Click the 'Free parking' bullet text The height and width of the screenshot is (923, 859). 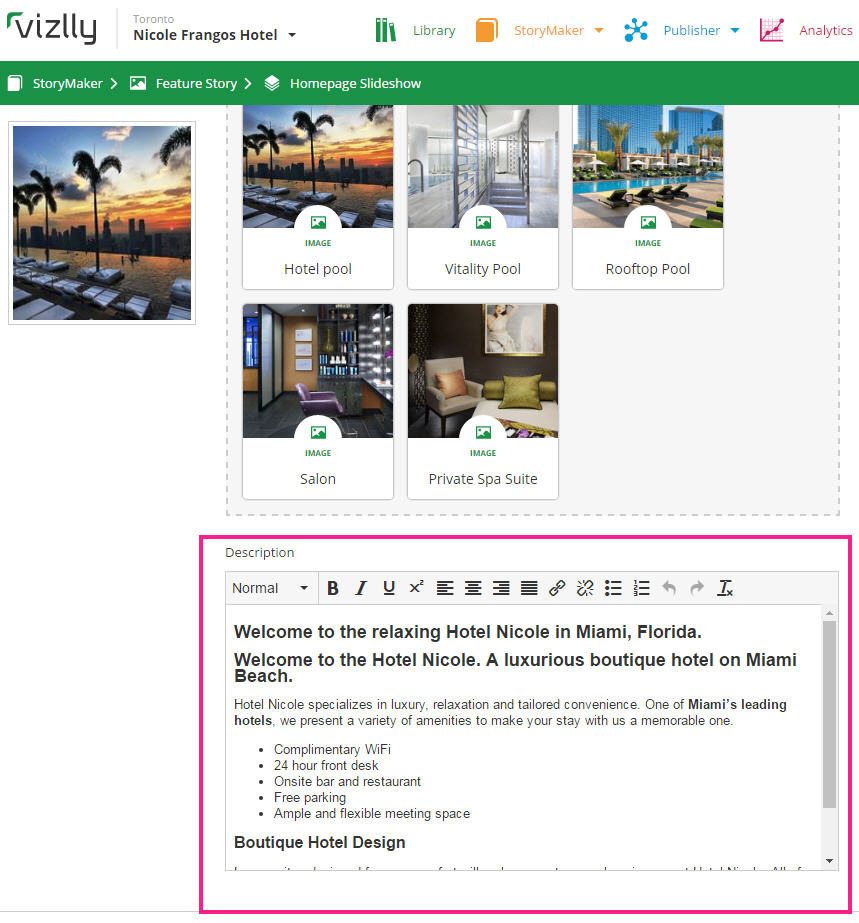pos(310,798)
